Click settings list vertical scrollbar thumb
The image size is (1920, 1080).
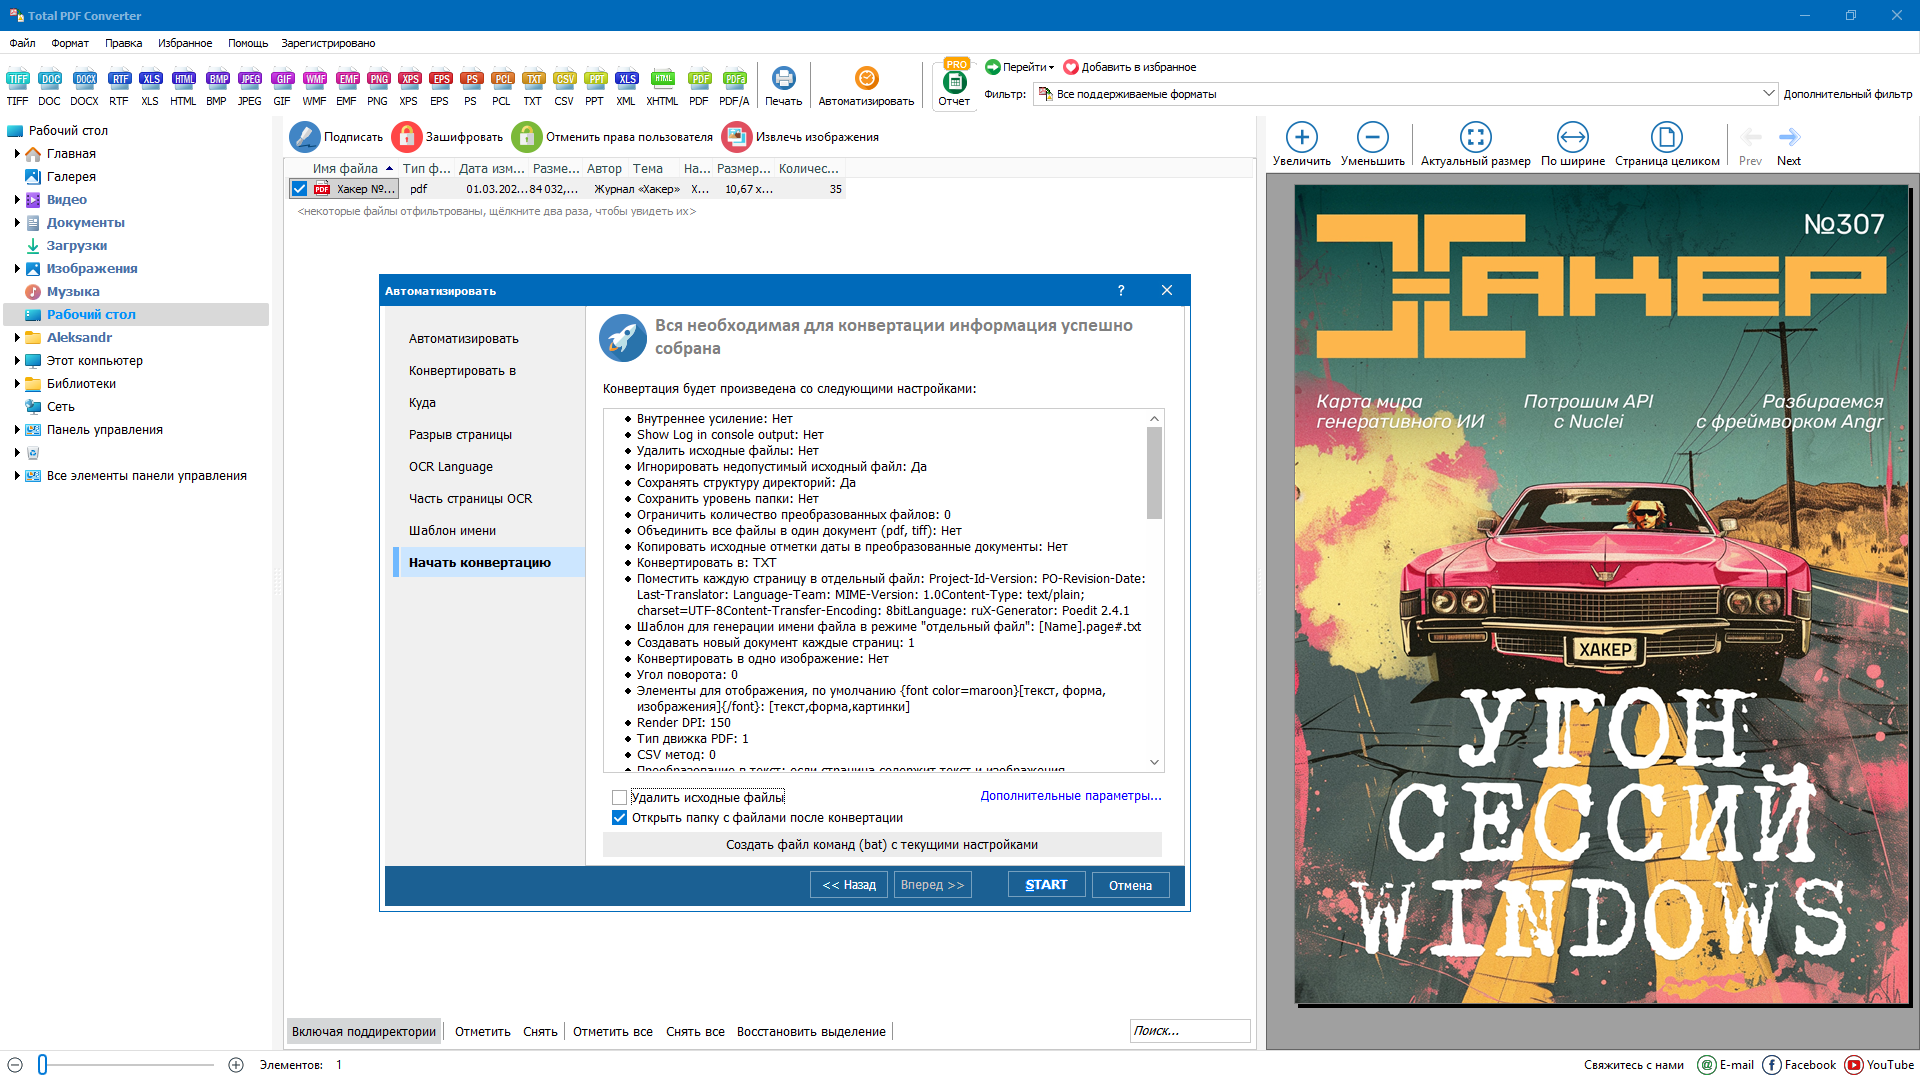click(x=1154, y=472)
